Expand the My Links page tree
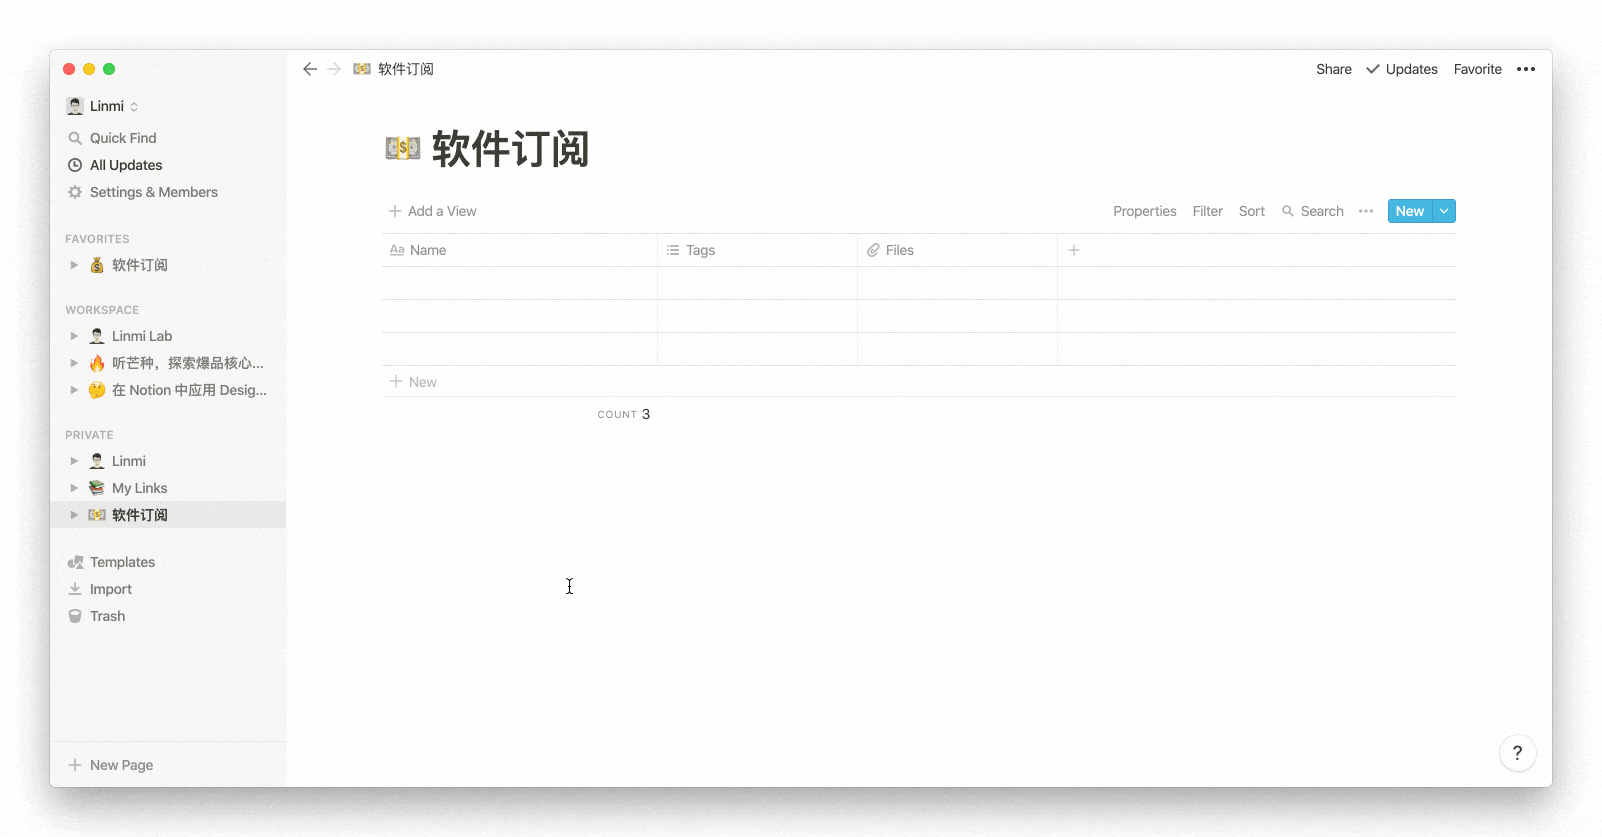Image resolution: width=1602 pixels, height=837 pixels. [74, 488]
